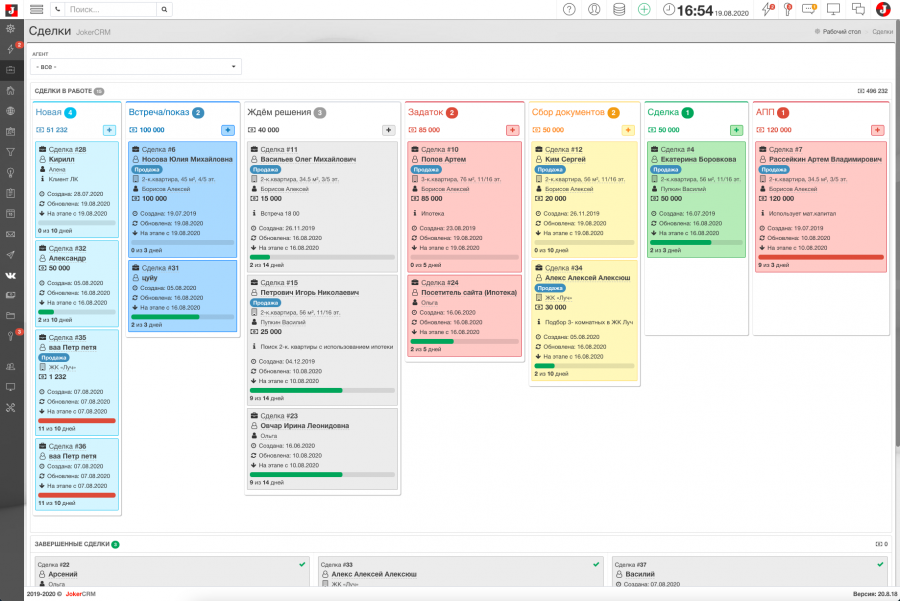Open the funnel filter icon in sidebar
This screenshot has width=900, height=601.
(10, 152)
